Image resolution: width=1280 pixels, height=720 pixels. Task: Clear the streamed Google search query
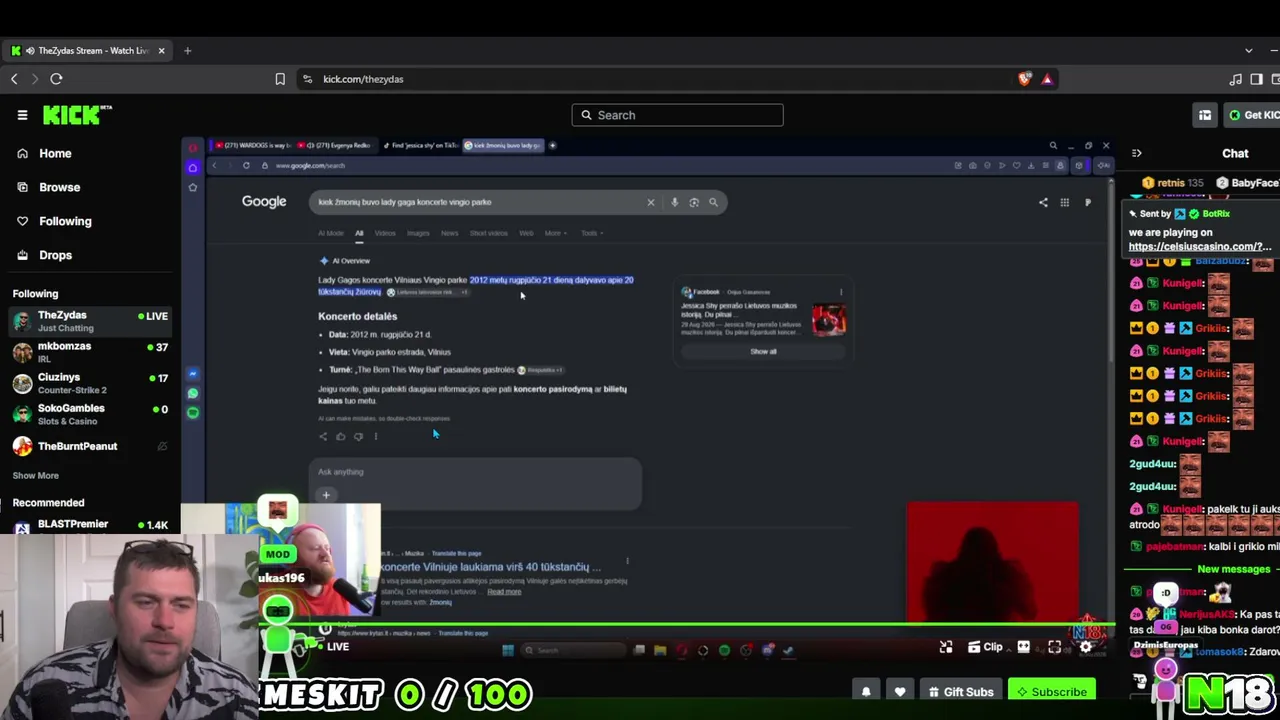(x=651, y=202)
